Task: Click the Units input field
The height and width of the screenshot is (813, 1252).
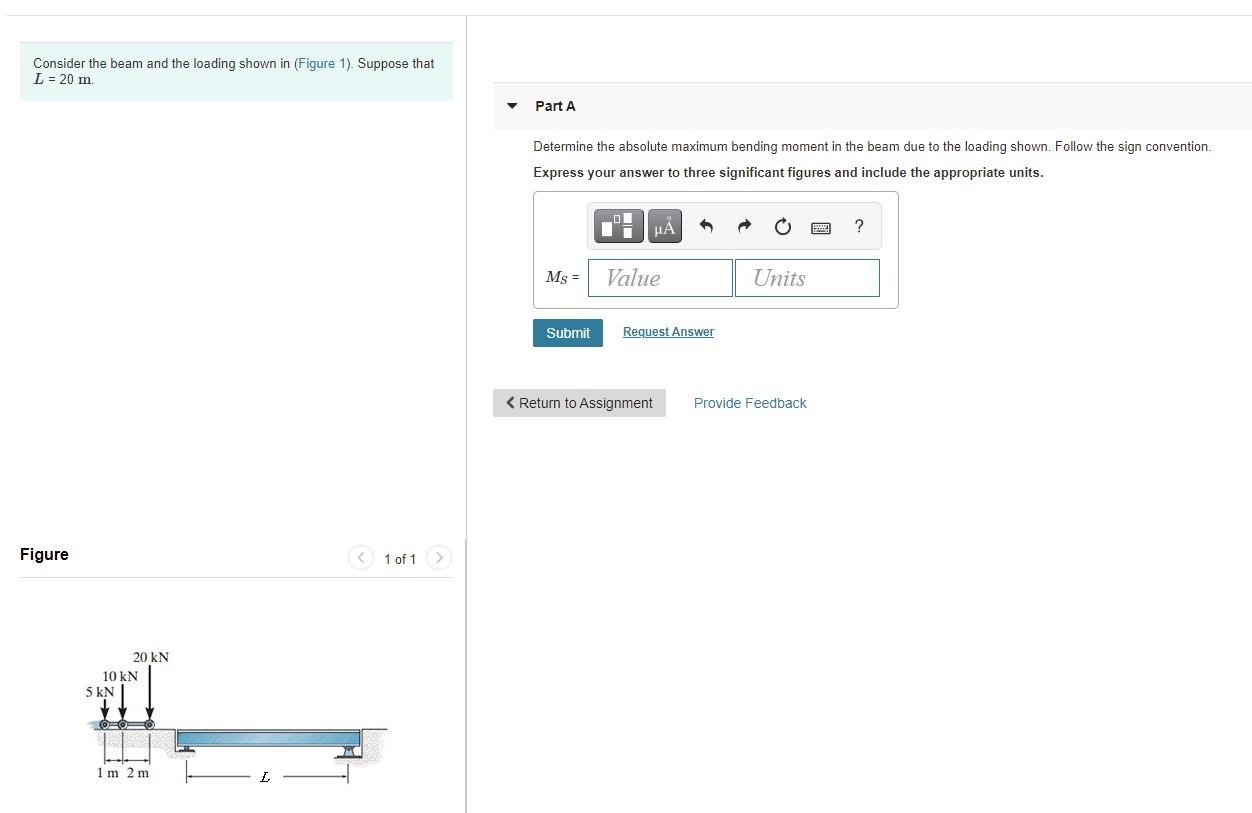Action: click(808, 278)
